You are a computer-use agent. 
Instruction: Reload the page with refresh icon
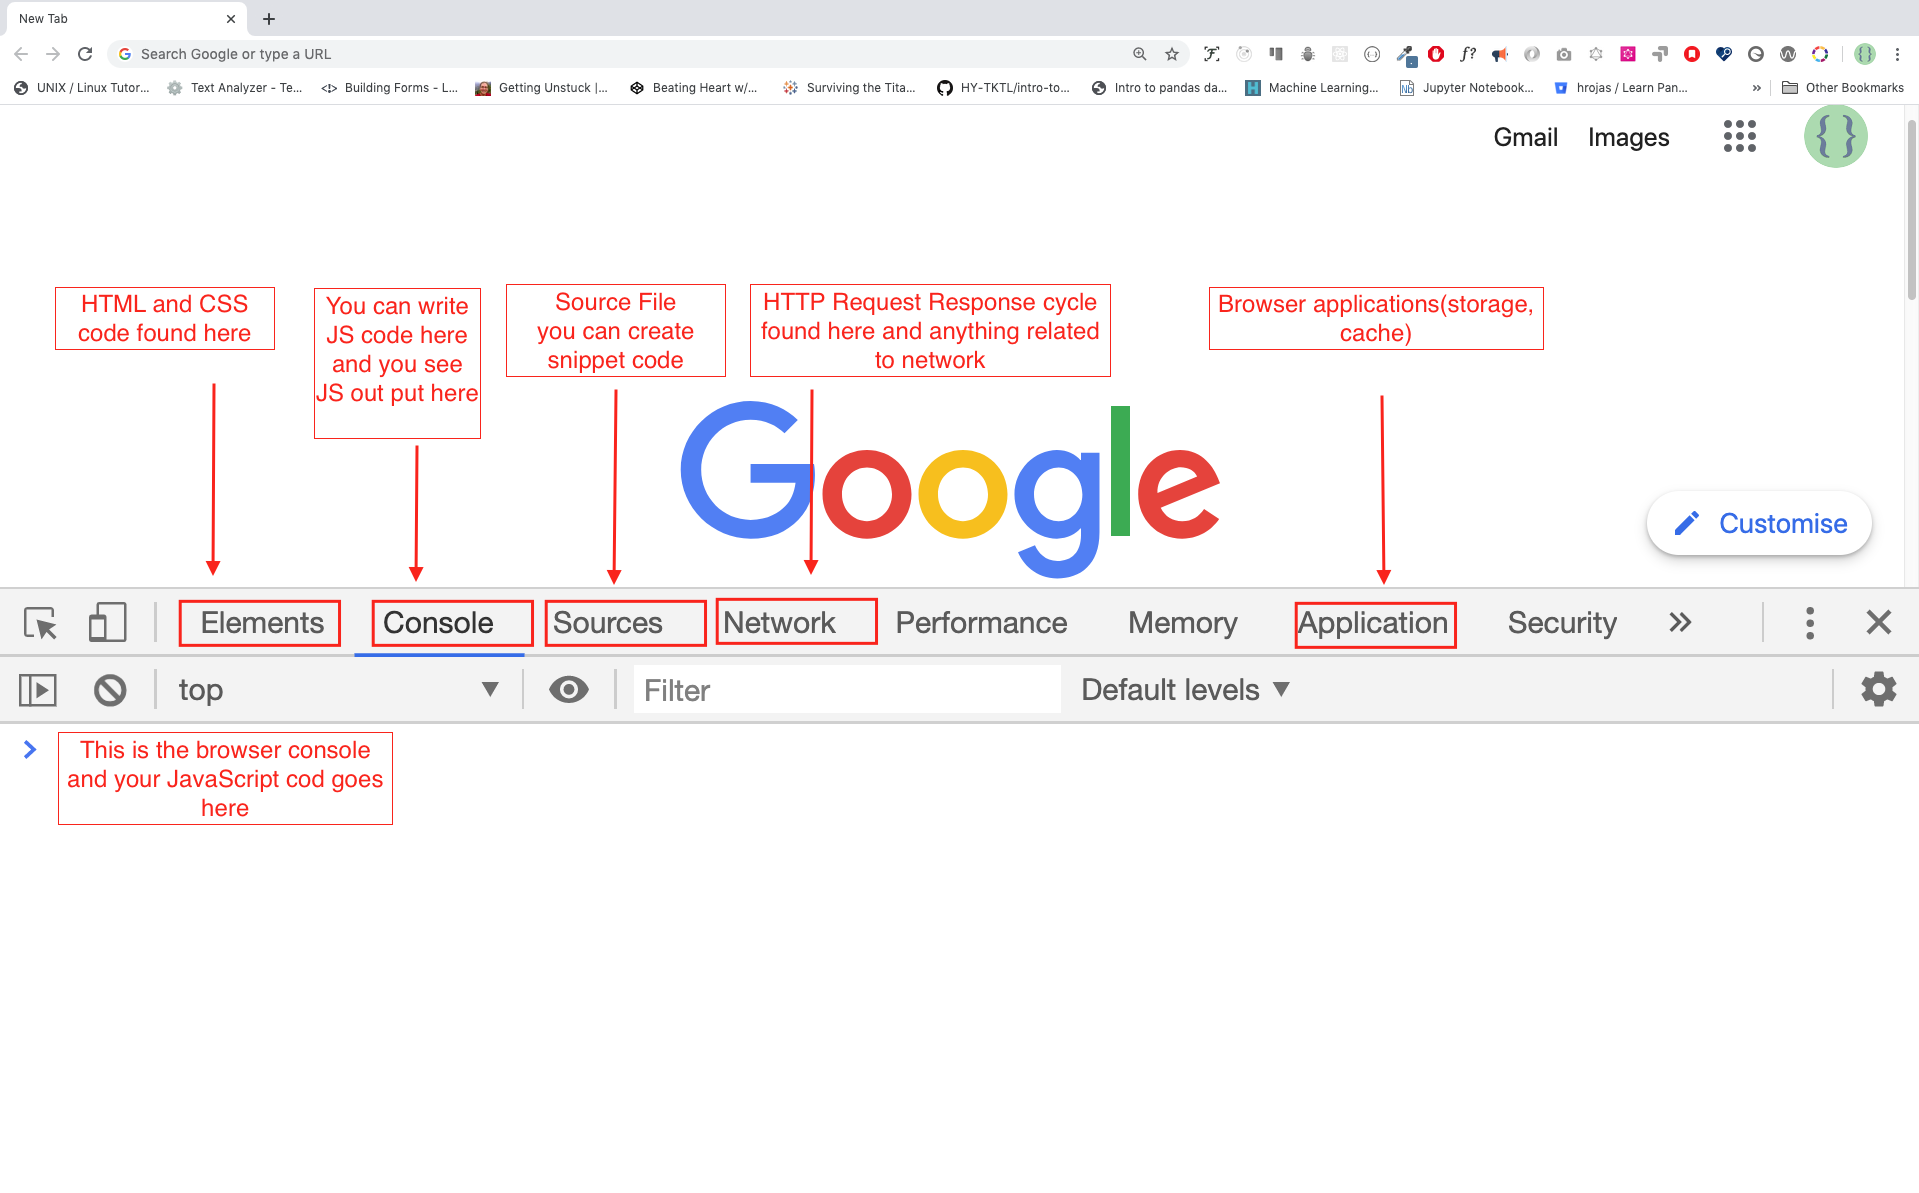[85, 54]
